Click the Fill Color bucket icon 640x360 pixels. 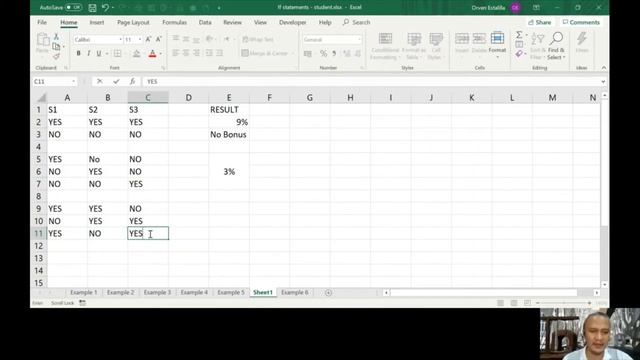pyautogui.click(x=137, y=53)
